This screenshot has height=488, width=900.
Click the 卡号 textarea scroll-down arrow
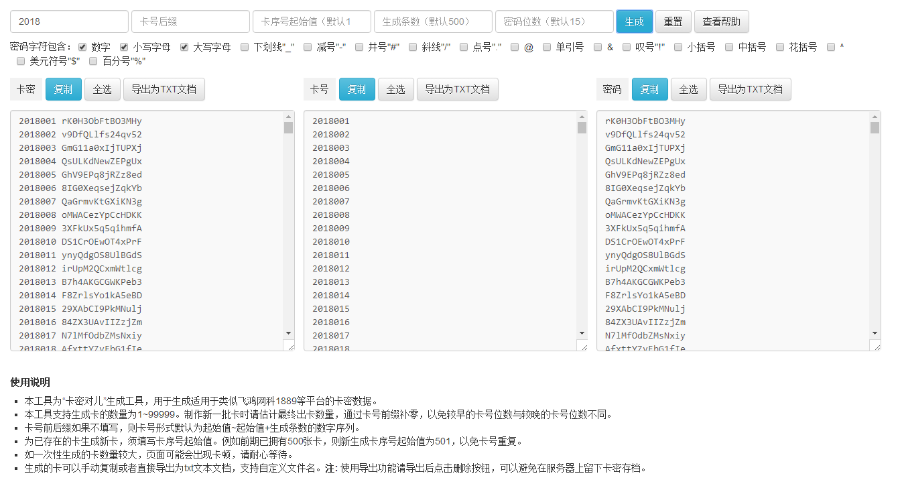pos(582,334)
